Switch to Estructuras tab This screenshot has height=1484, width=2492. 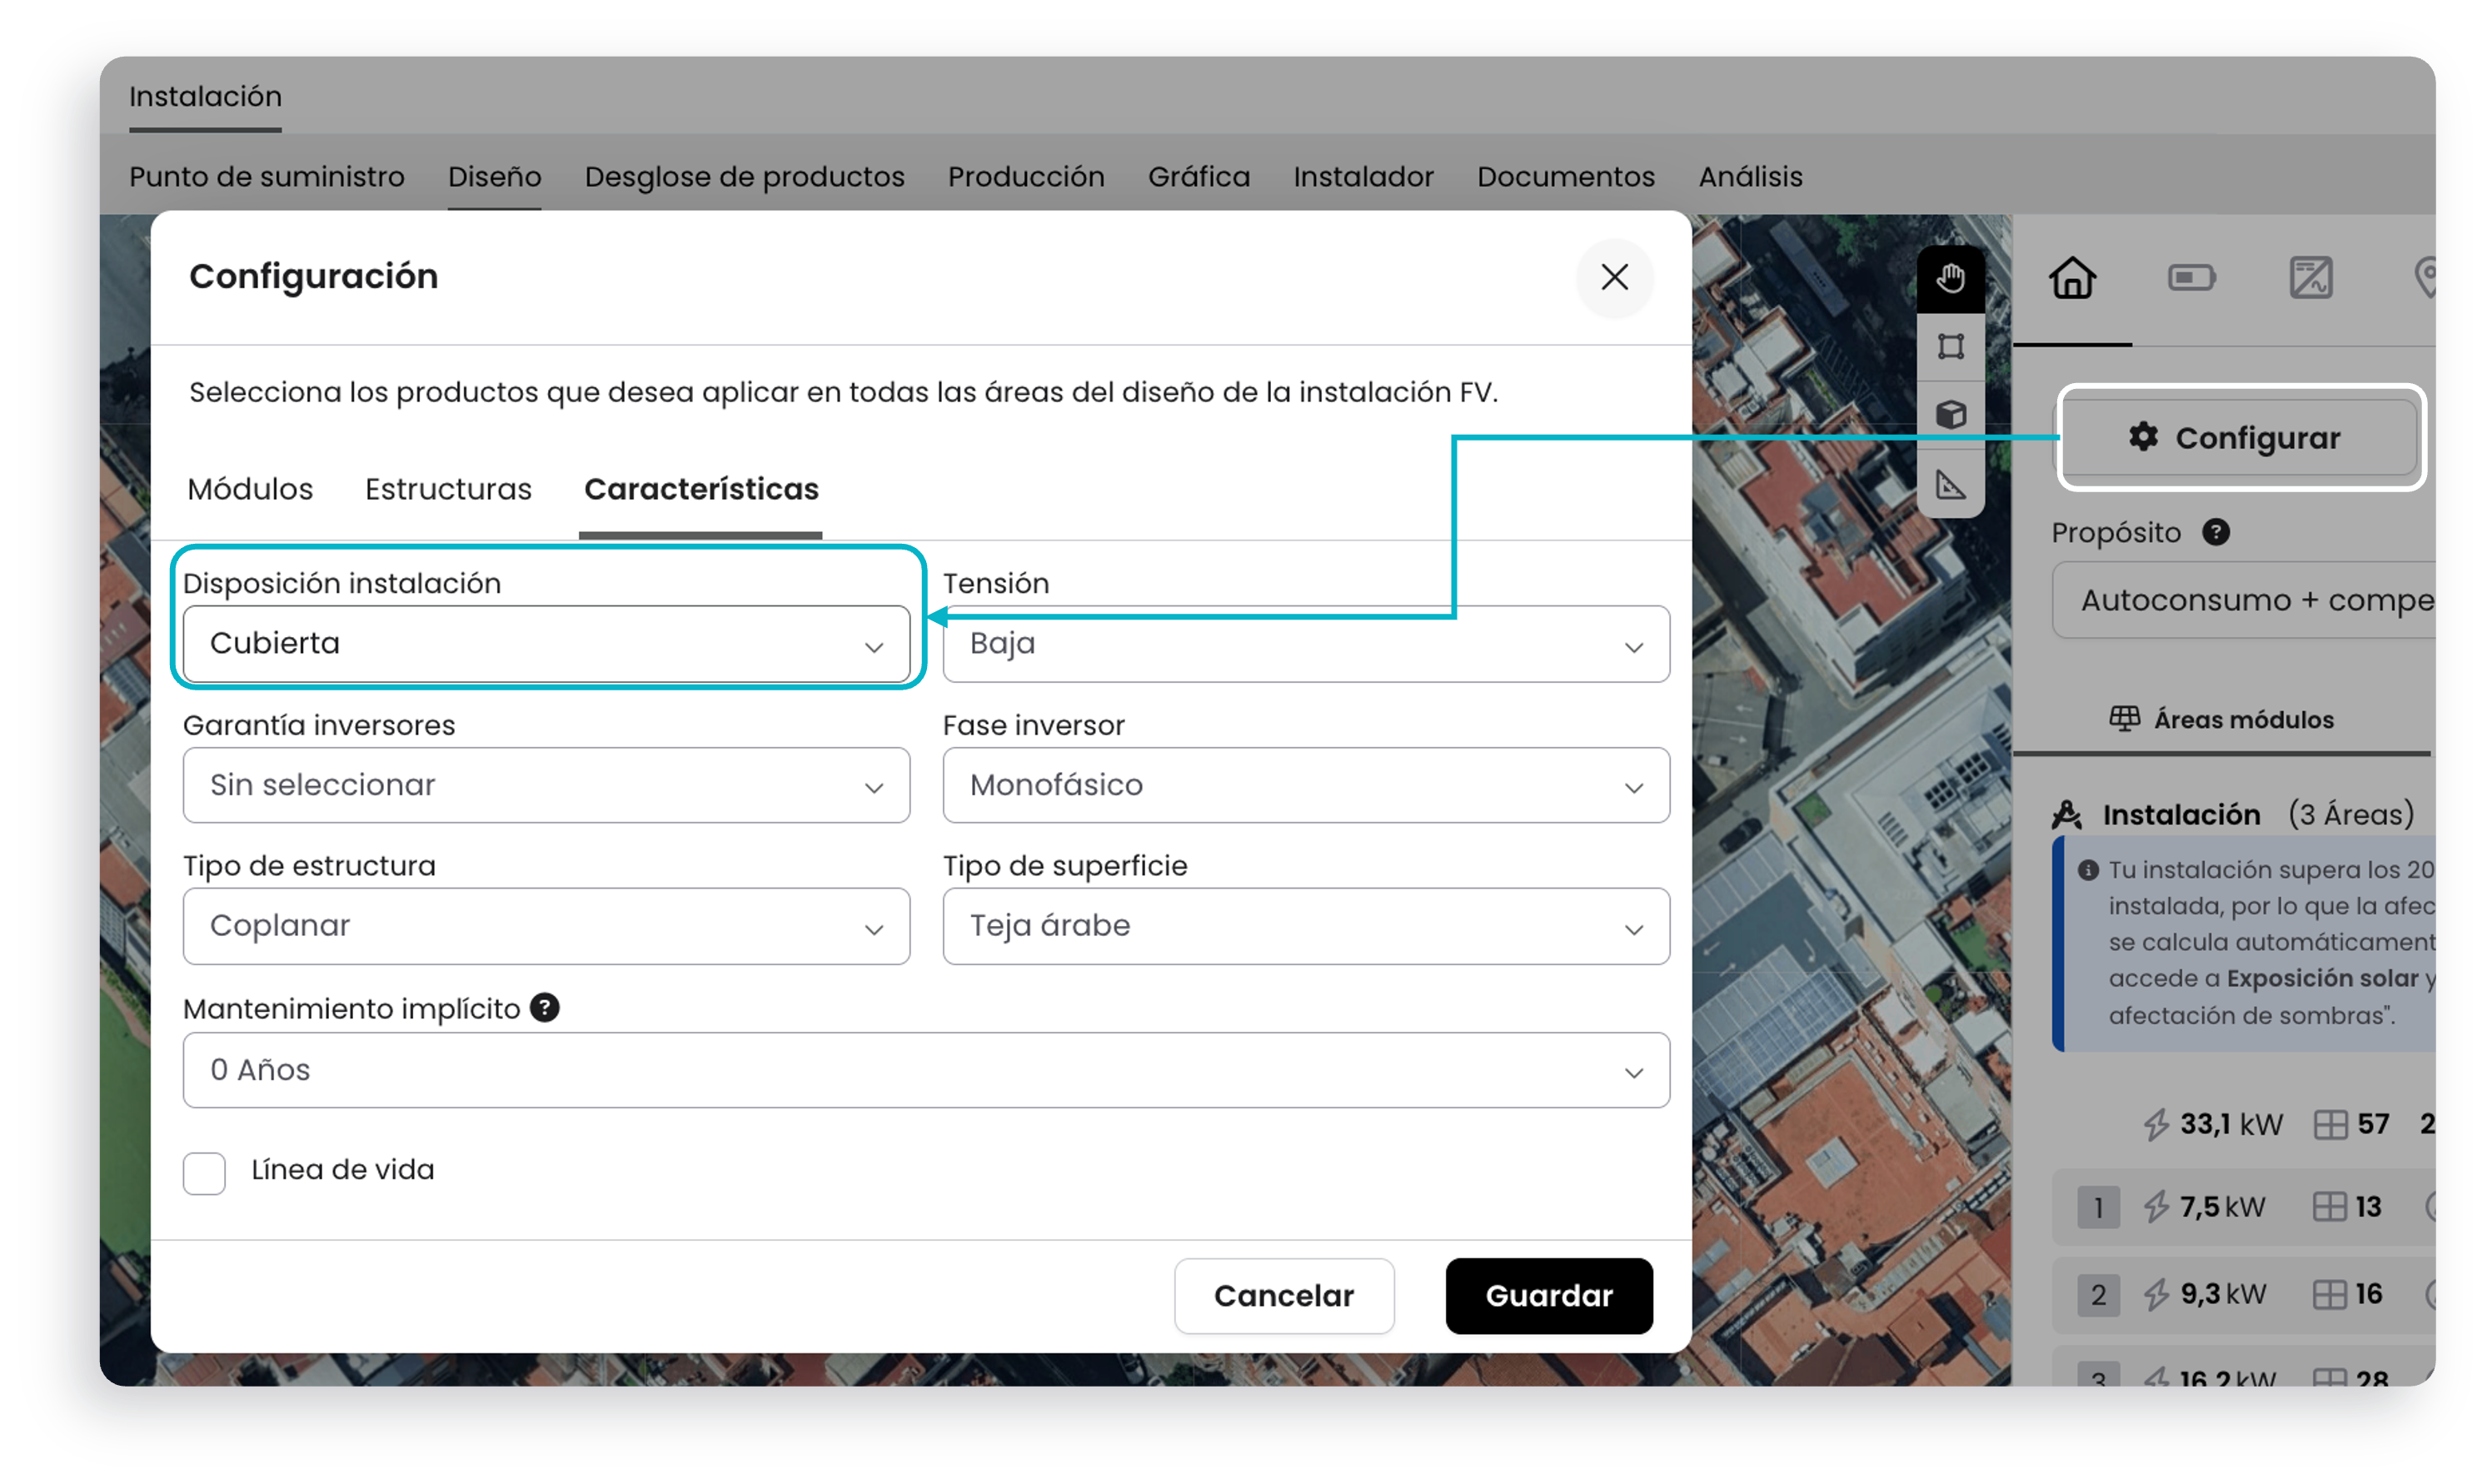coord(448,489)
